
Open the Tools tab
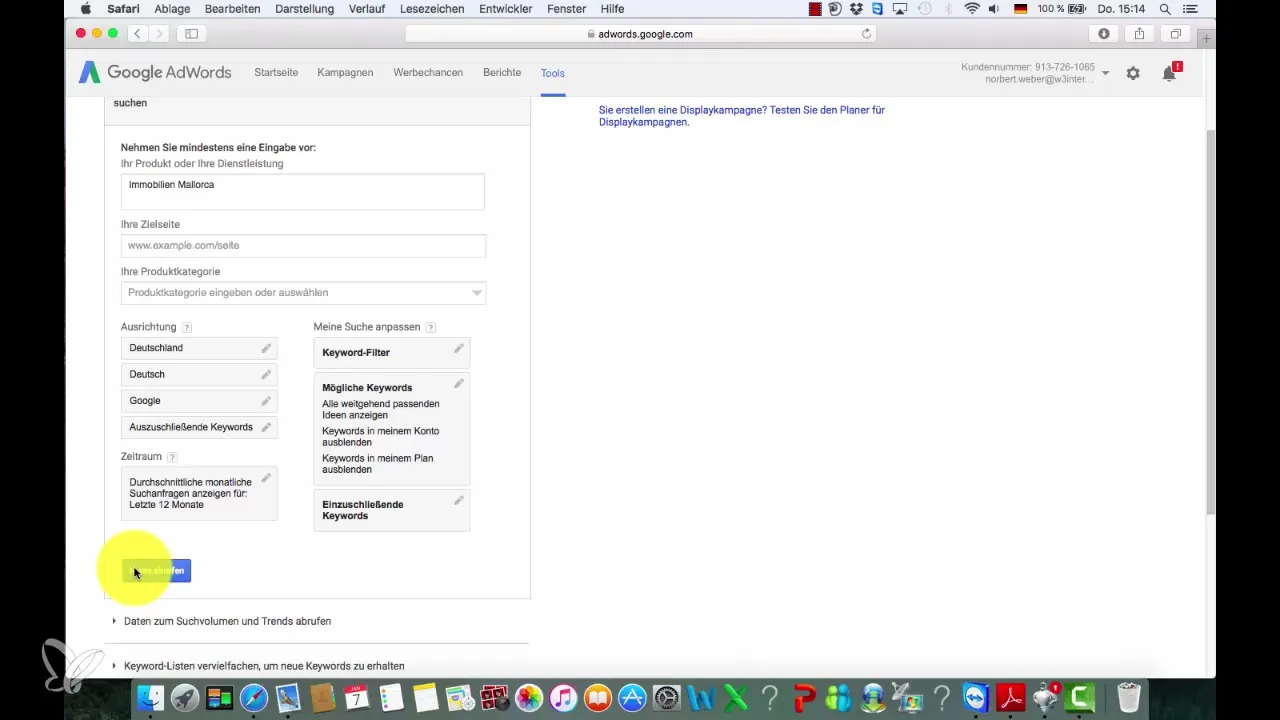553,73
